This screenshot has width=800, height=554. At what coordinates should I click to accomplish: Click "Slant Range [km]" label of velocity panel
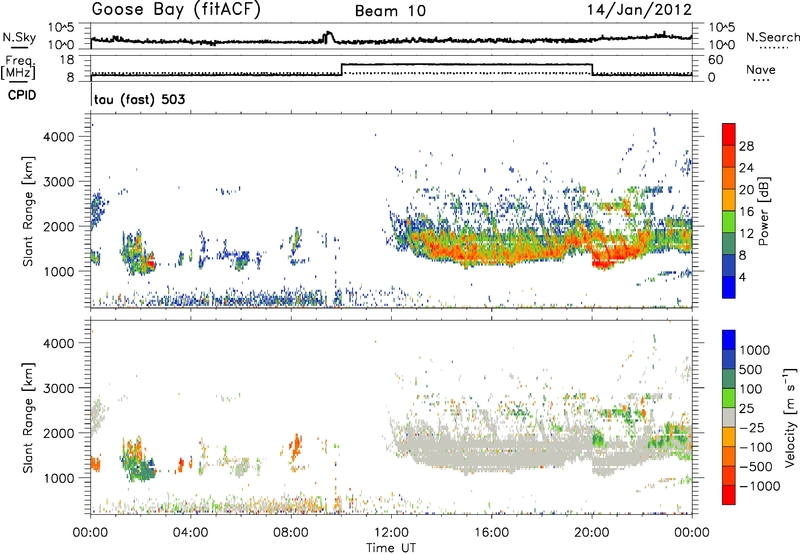28,418
